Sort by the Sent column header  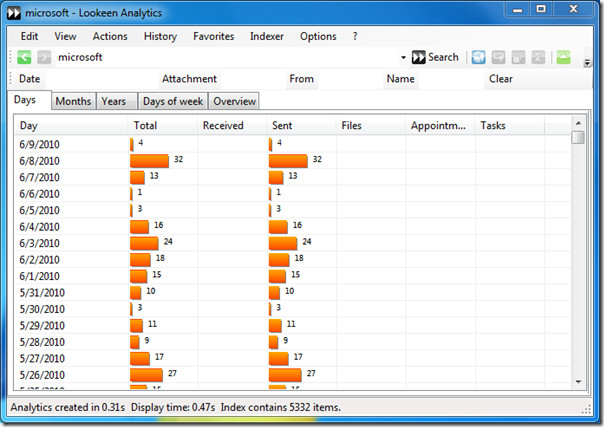302,126
